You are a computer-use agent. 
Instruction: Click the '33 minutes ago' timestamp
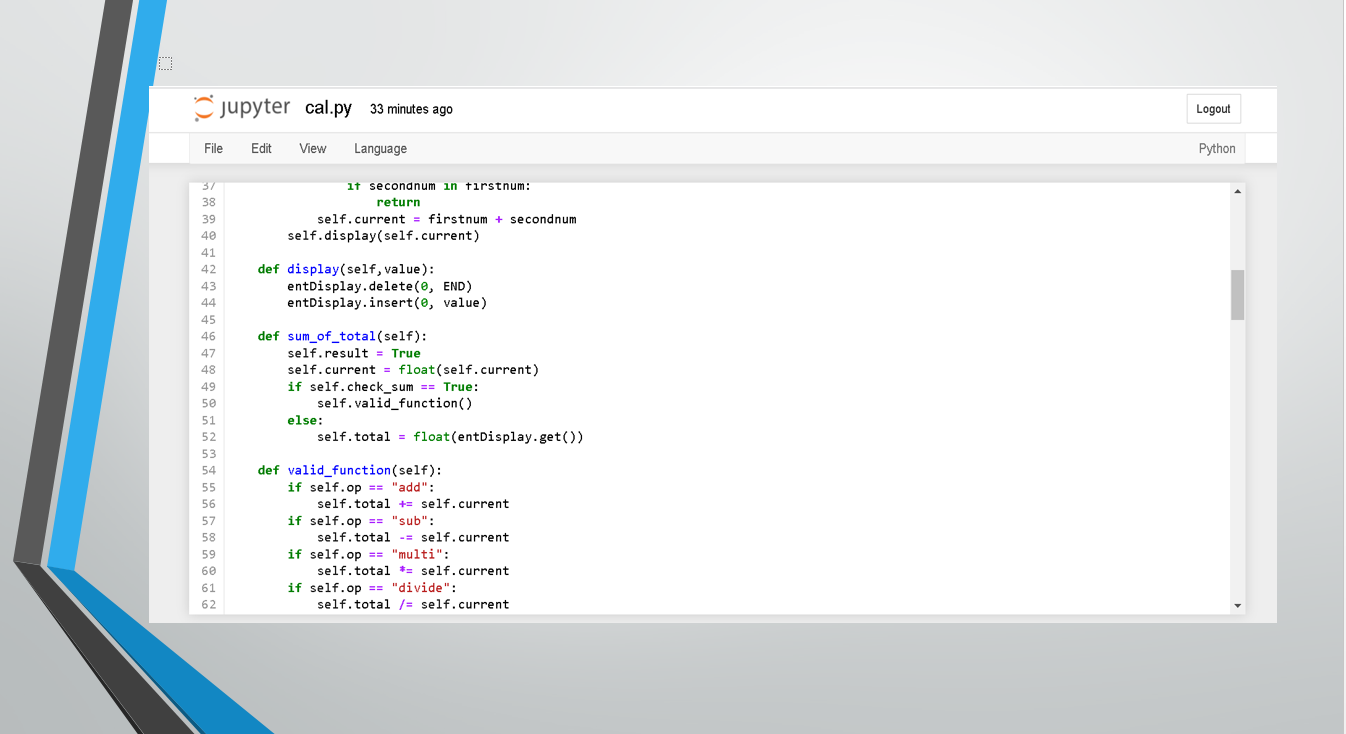click(411, 109)
